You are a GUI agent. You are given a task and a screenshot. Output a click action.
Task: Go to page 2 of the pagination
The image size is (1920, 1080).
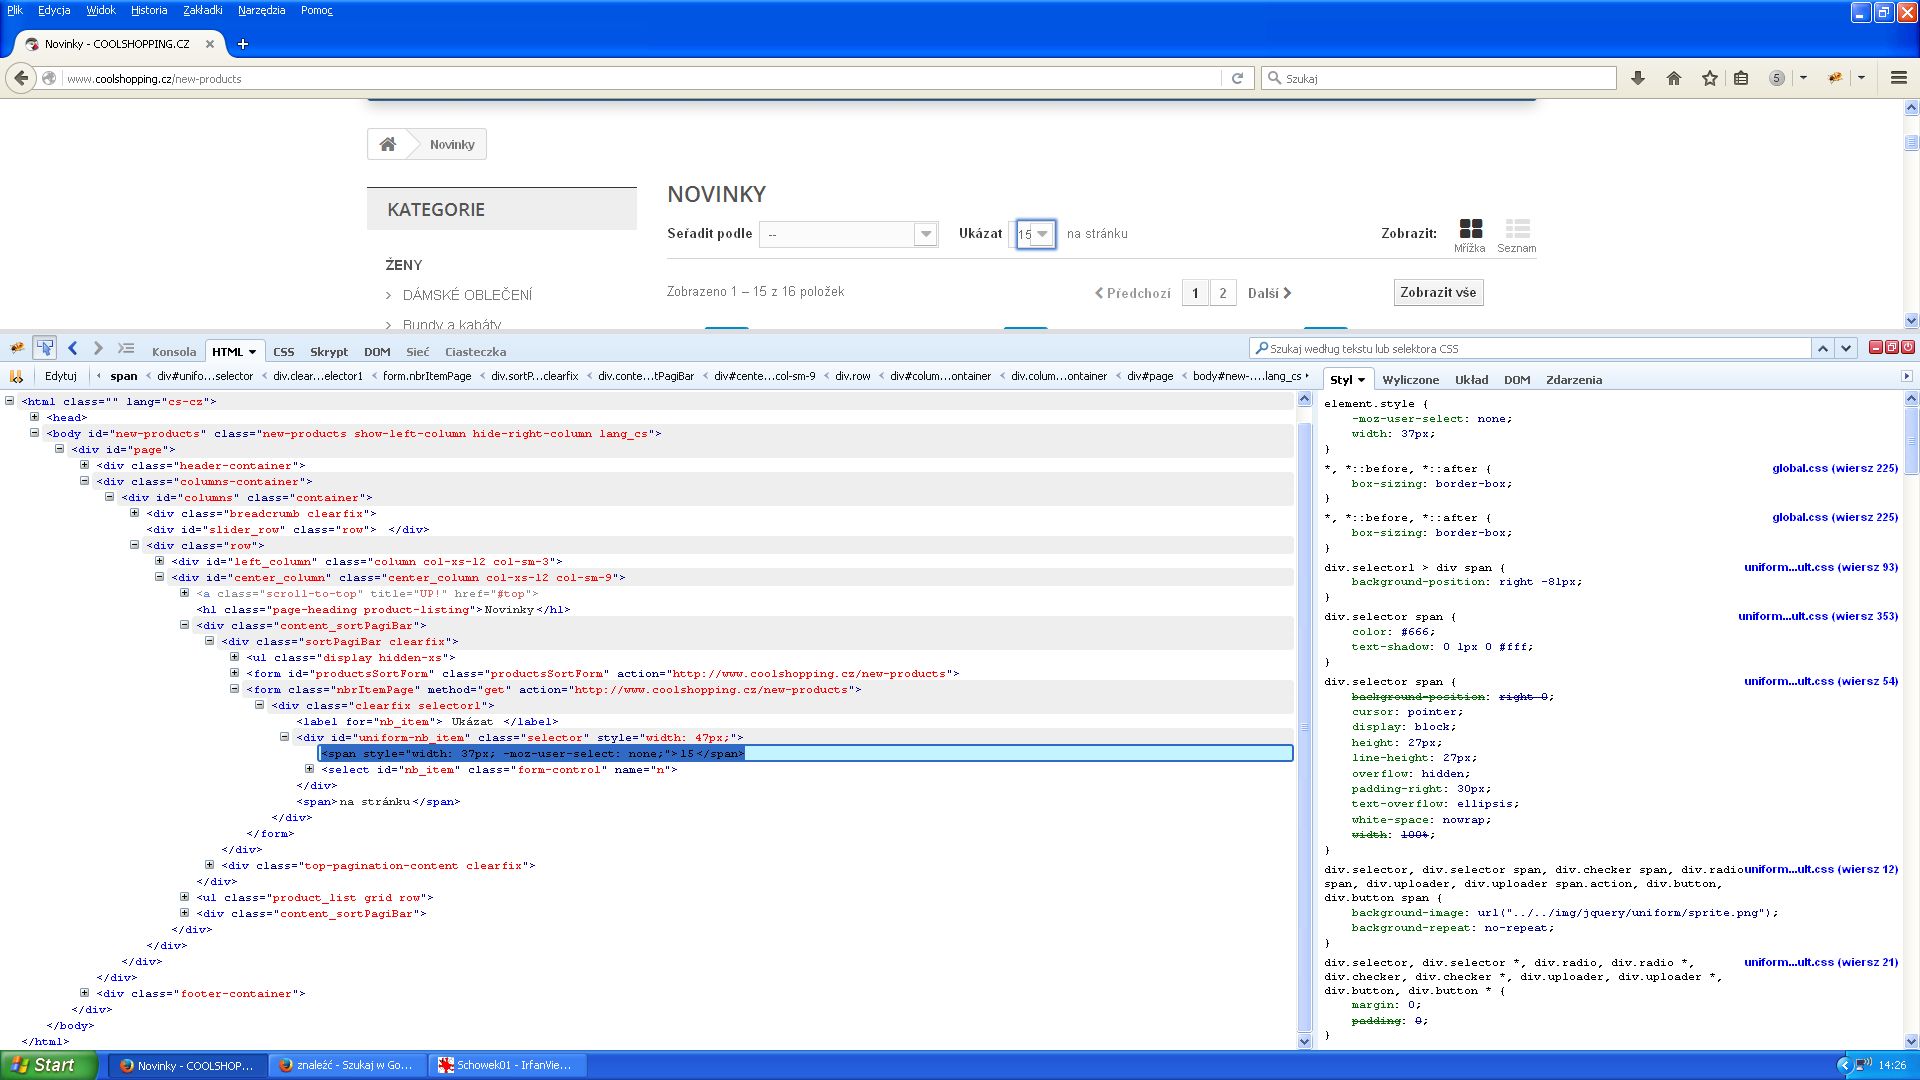1222,293
